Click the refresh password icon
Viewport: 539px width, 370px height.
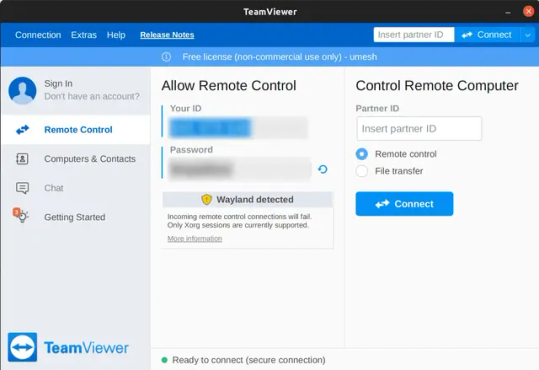(x=322, y=169)
